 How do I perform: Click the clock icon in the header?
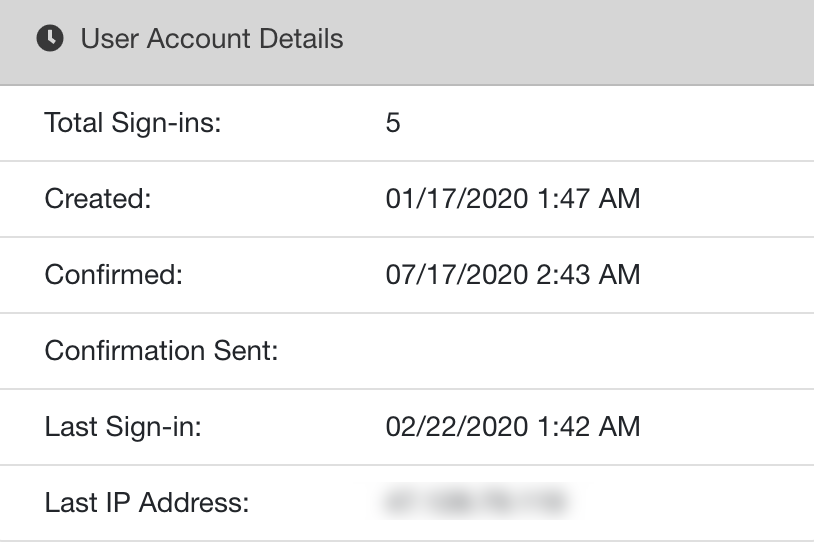[x=50, y=38]
